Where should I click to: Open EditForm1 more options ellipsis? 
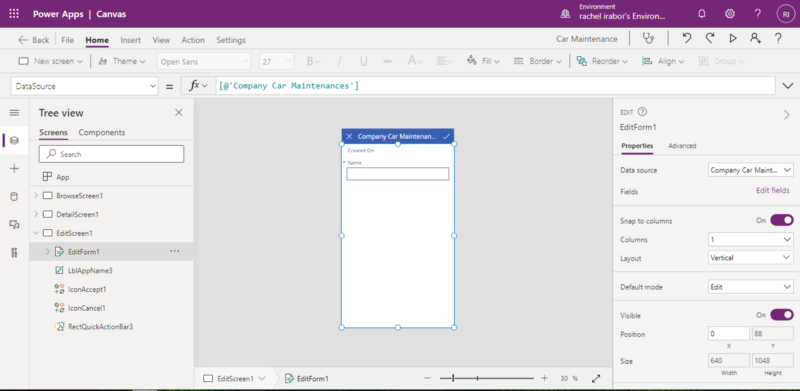coord(174,251)
